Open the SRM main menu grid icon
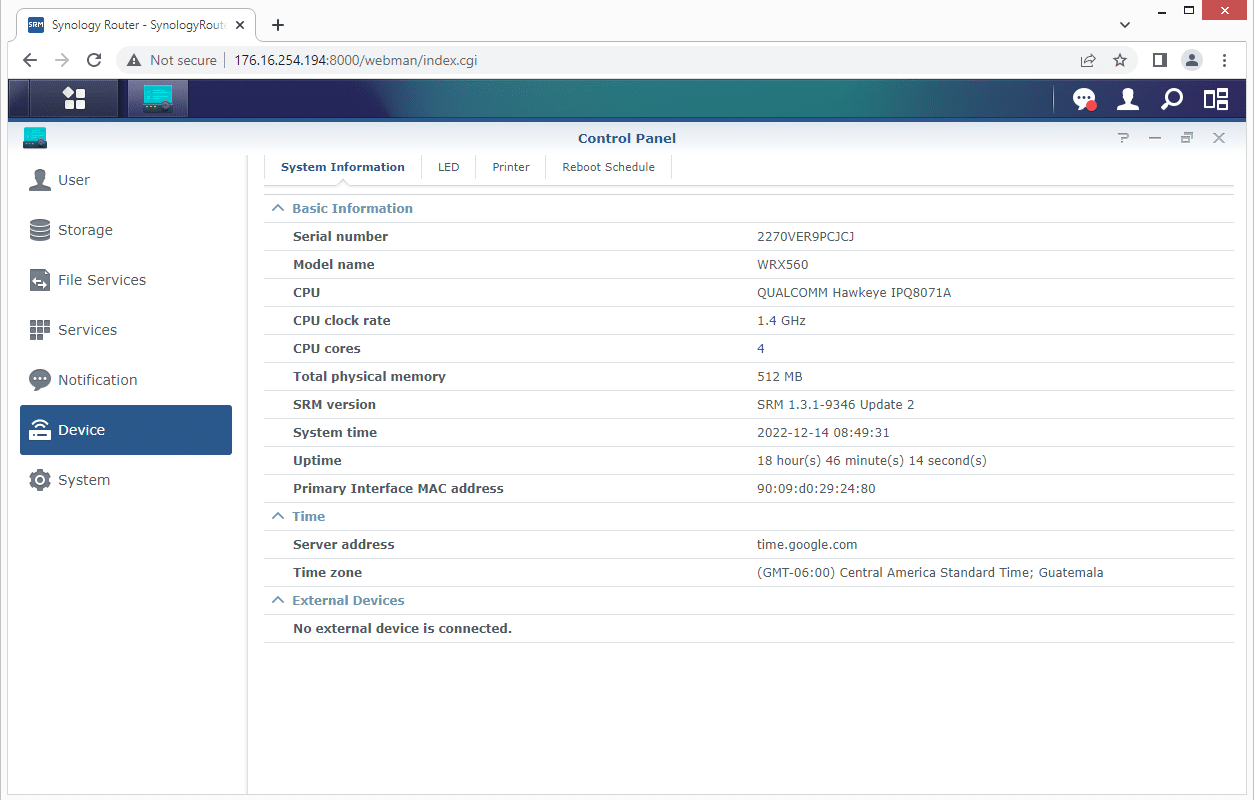This screenshot has height=800, width=1254. point(74,98)
